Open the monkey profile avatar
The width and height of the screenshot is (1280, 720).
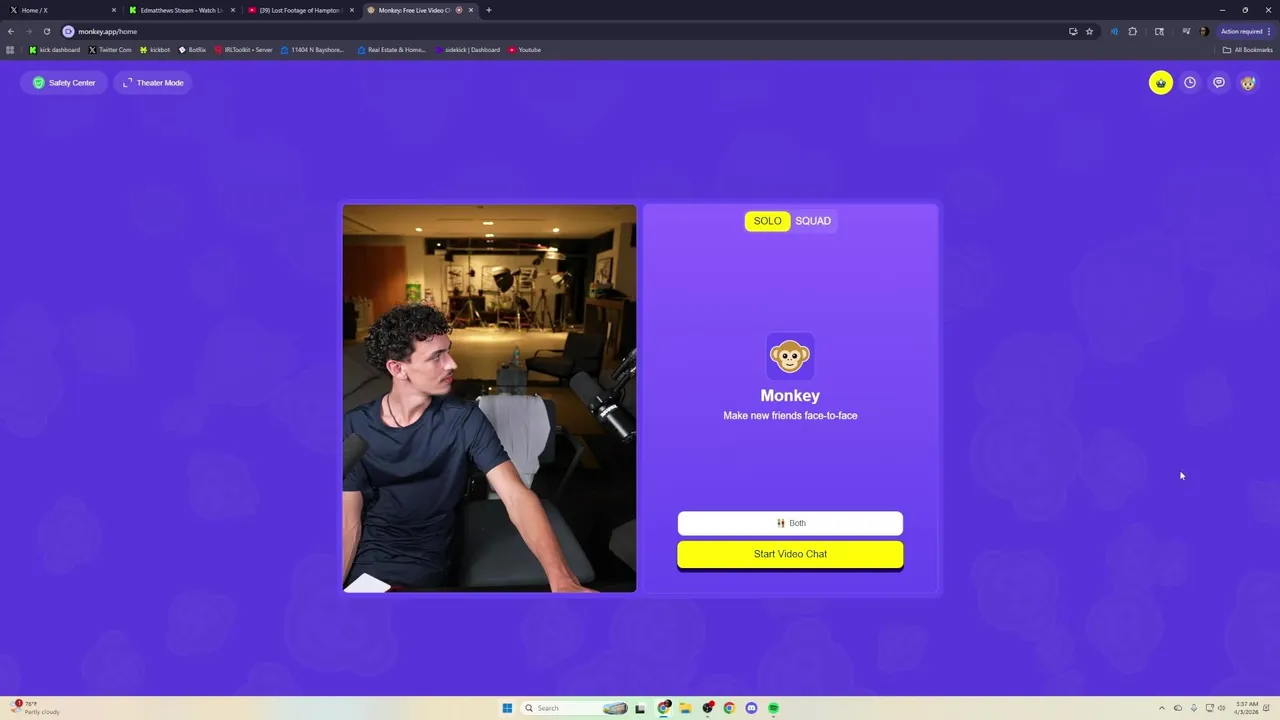point(1248,83)
